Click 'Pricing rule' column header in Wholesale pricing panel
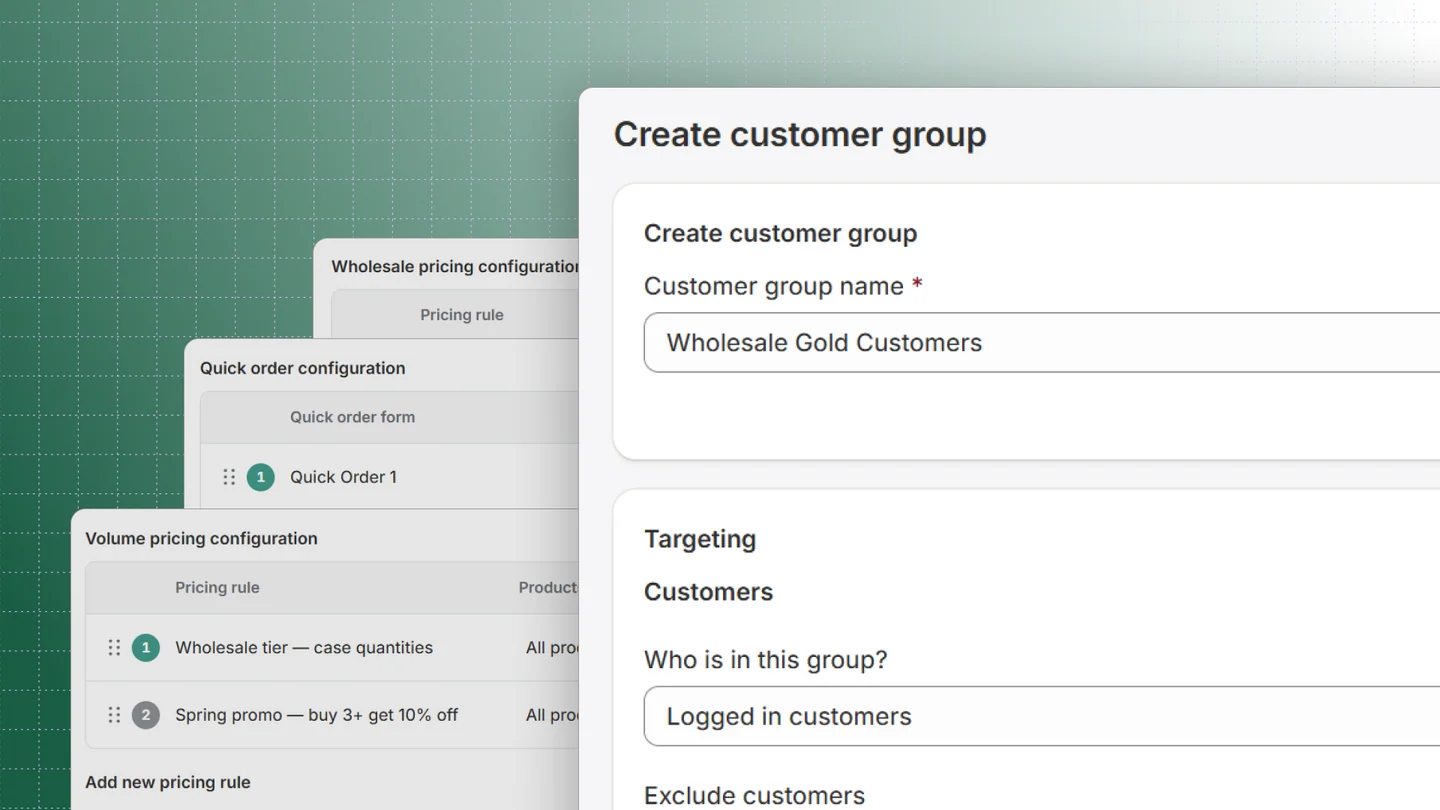Screen dimensions: 1440x810 pyautogui.click(x=461, y=315)
